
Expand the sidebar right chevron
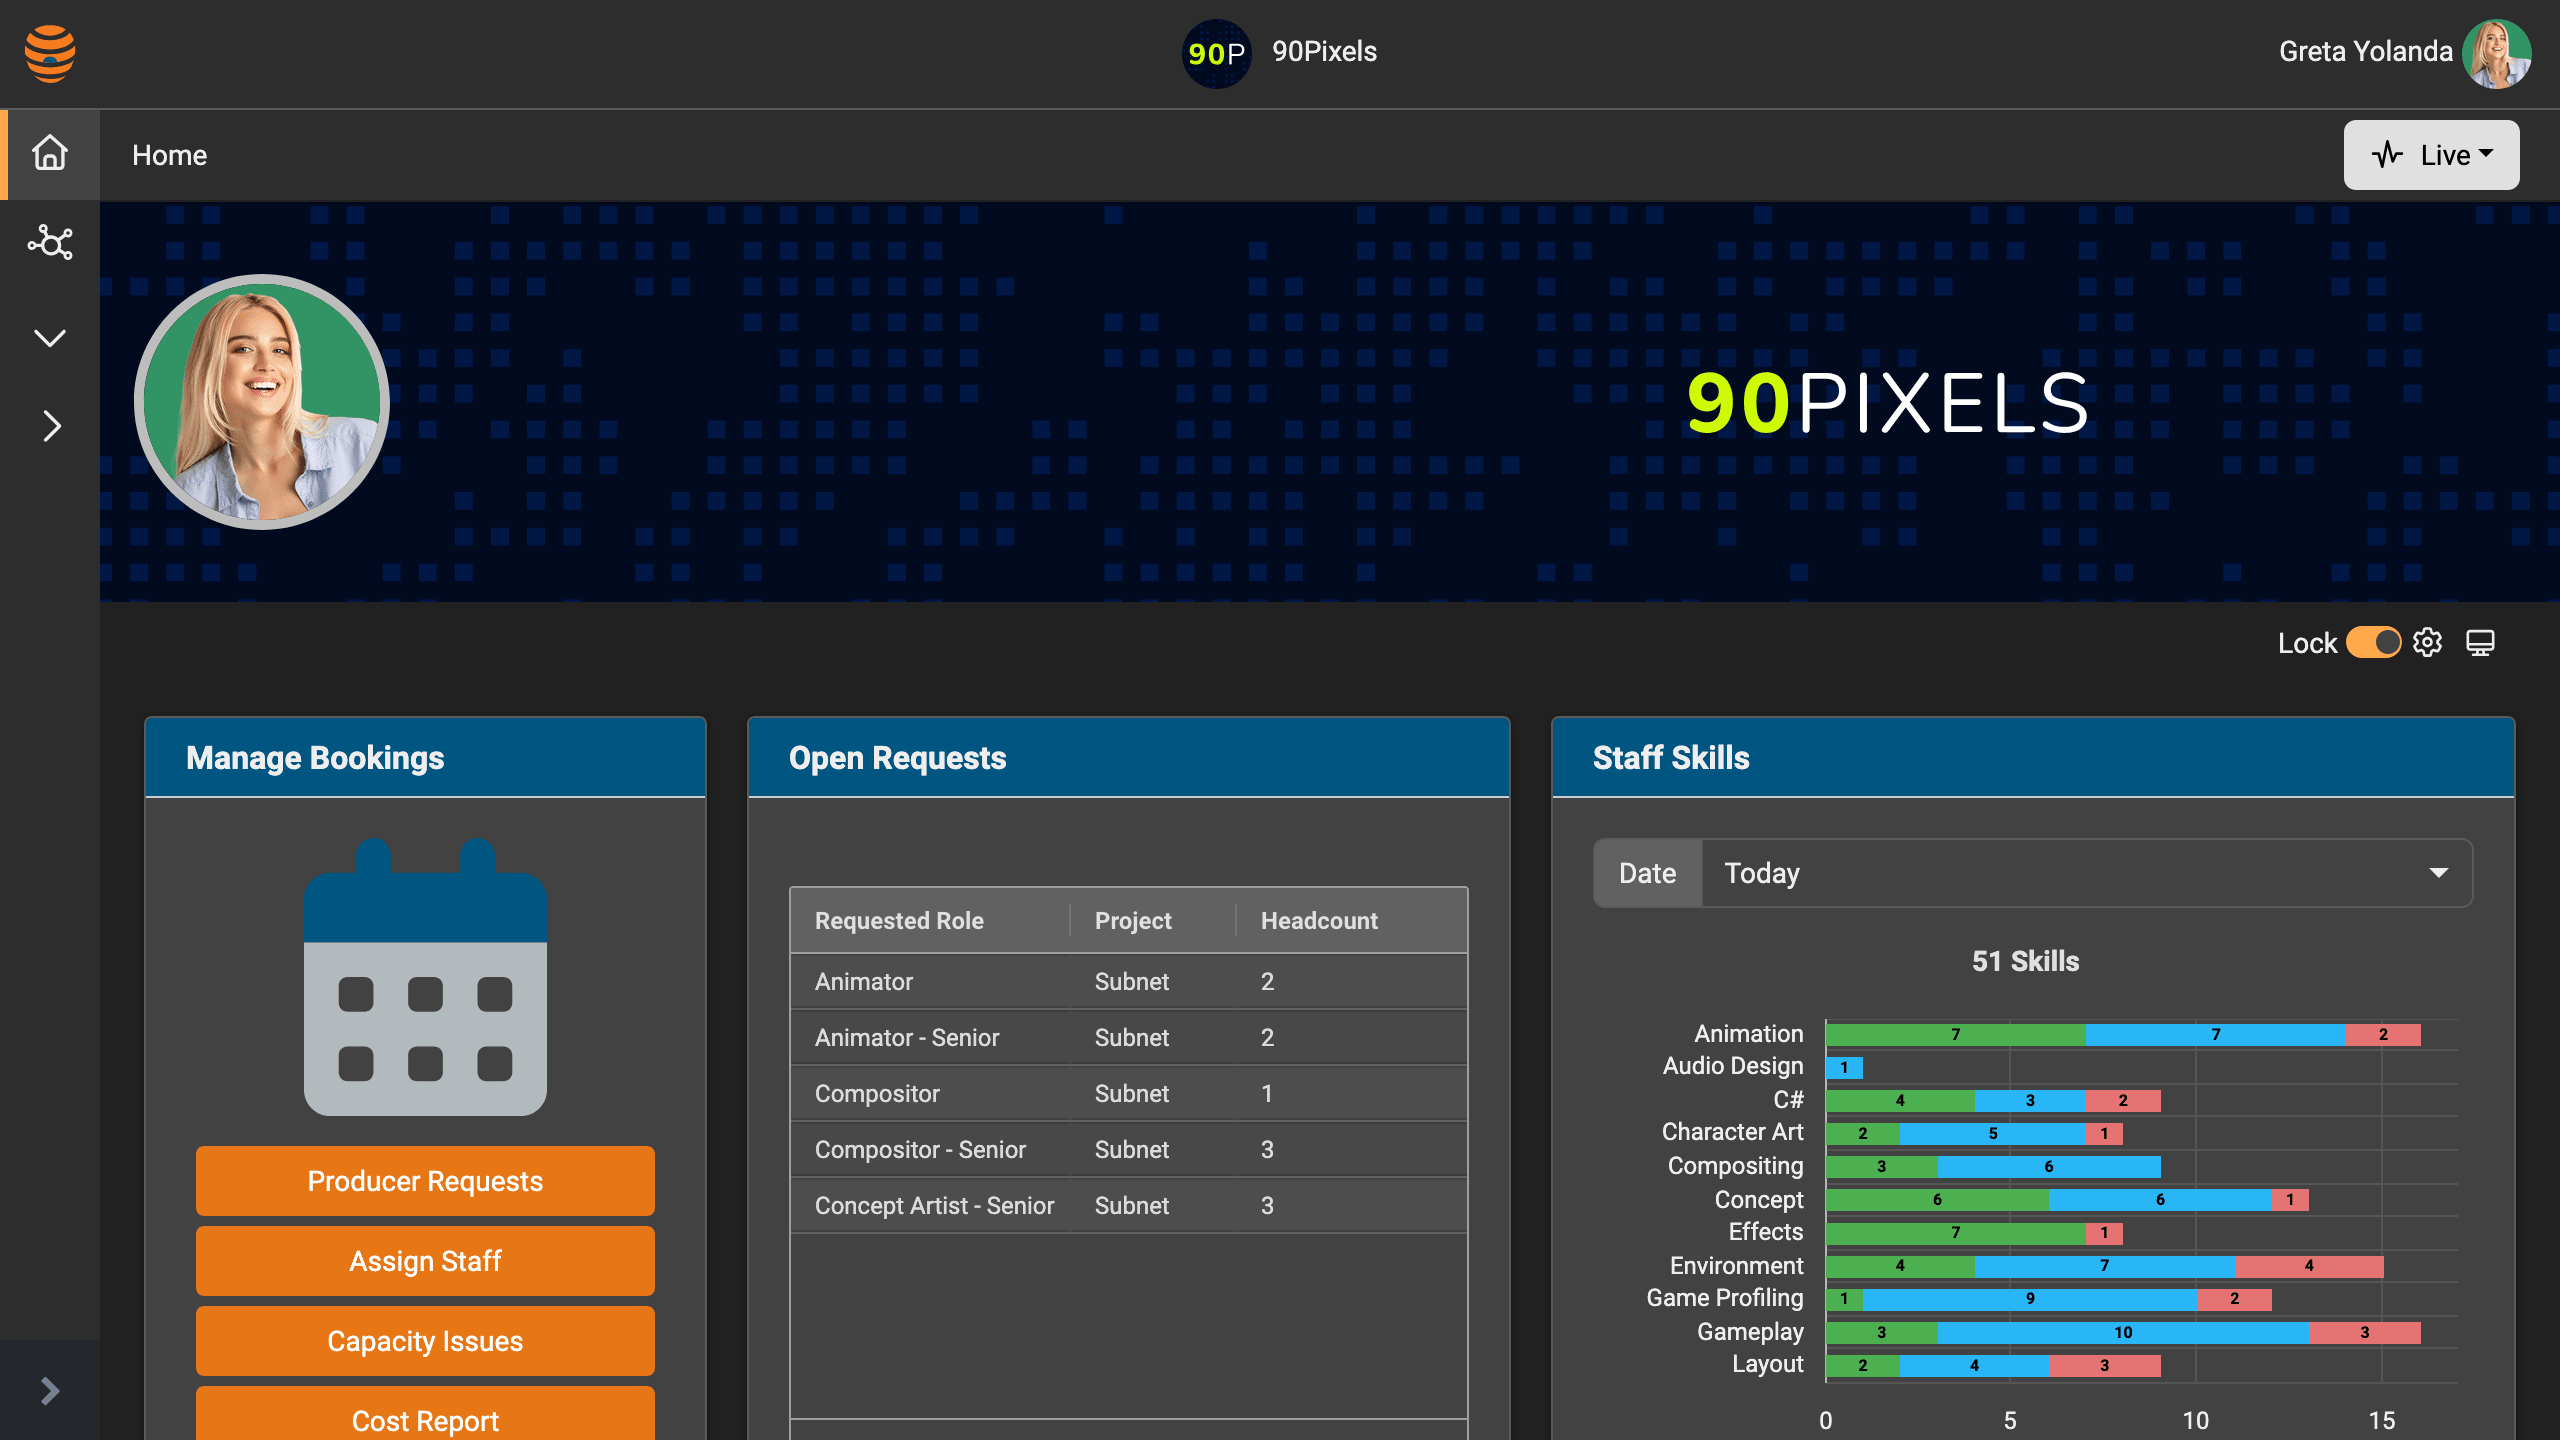(52, 426)
